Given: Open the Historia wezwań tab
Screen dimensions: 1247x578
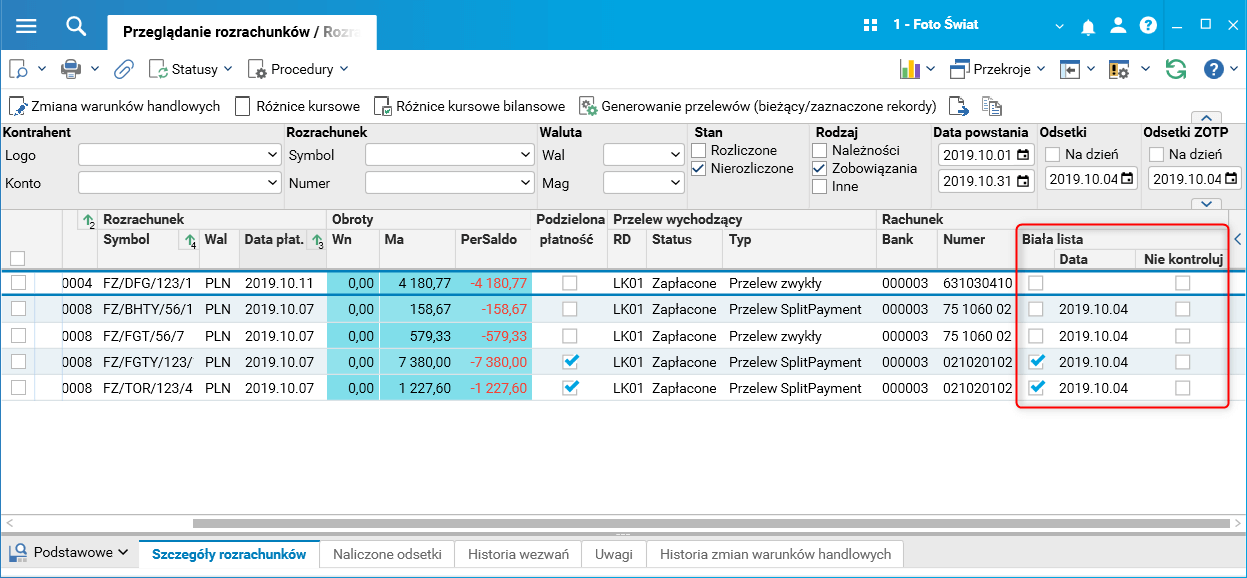Looking at the screenshot, I should point(518,554).
